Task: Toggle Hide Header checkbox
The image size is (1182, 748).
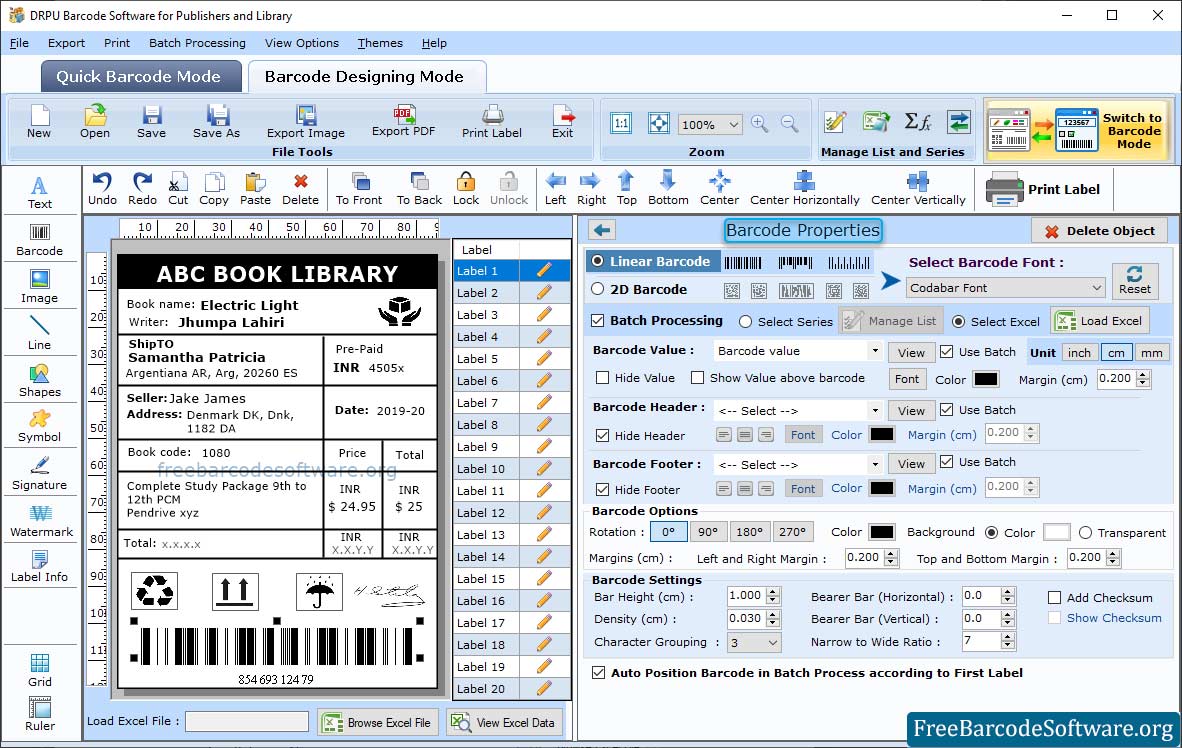Action: tap(602, 435)
